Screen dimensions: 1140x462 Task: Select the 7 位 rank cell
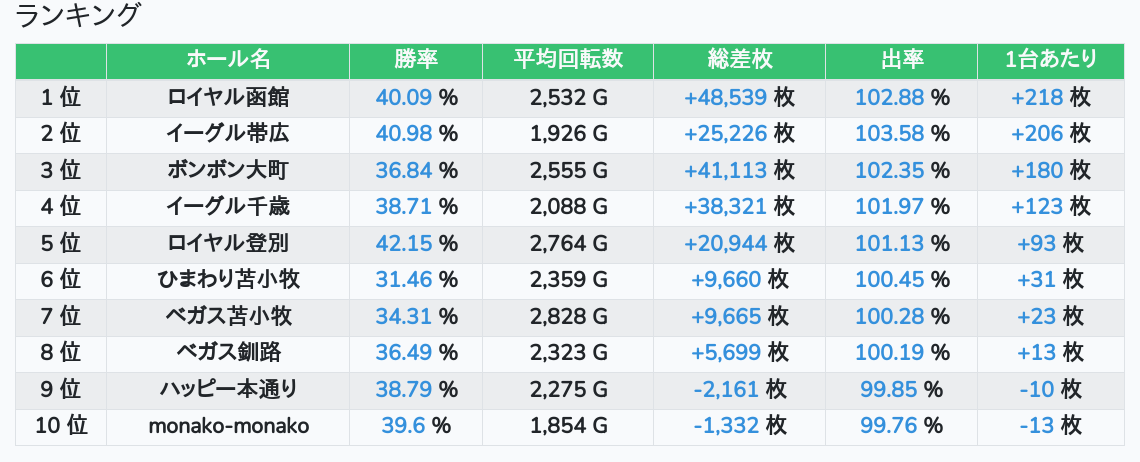(61, 317)
